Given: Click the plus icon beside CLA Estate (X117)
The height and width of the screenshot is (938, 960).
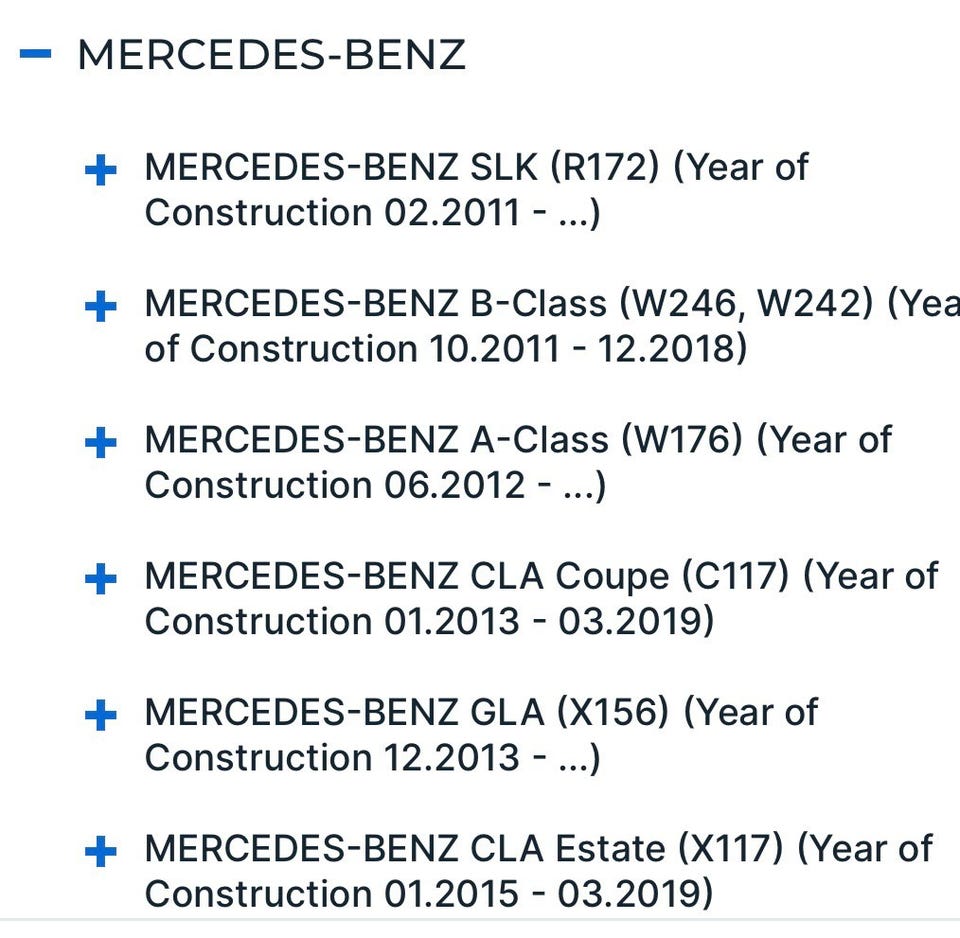Looking at the screenshot, I should [x=100, y=852].
